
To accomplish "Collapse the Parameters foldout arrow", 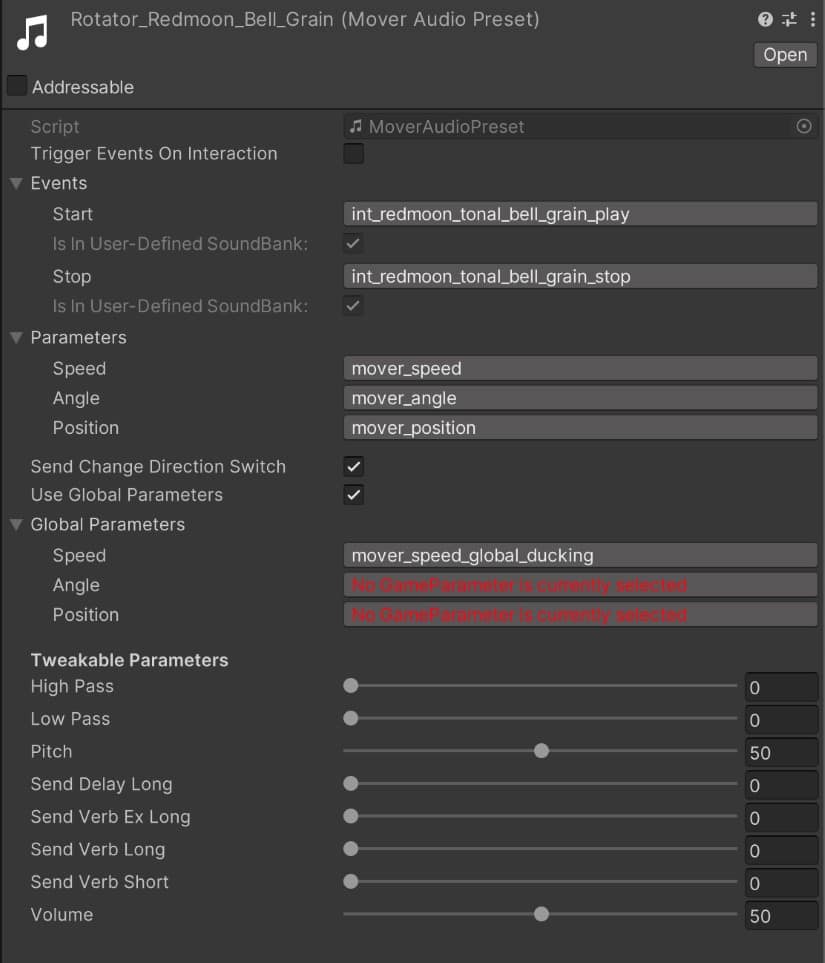I will 16,338.
